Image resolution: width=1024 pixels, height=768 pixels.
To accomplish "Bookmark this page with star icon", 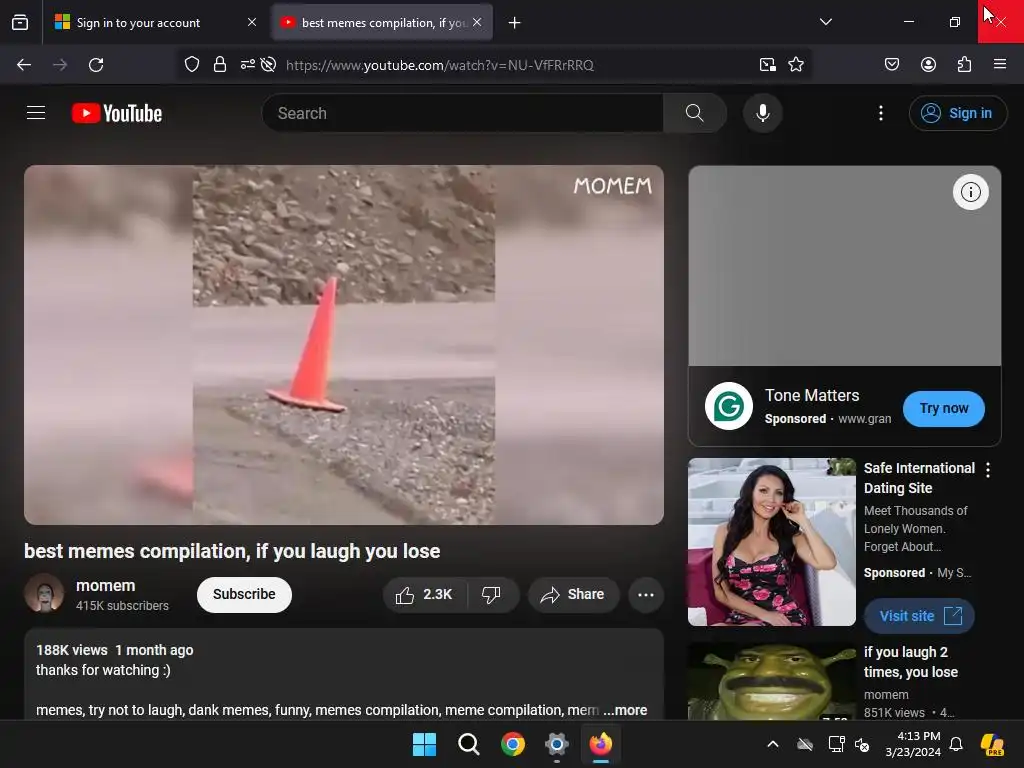I will coord(796,65).
